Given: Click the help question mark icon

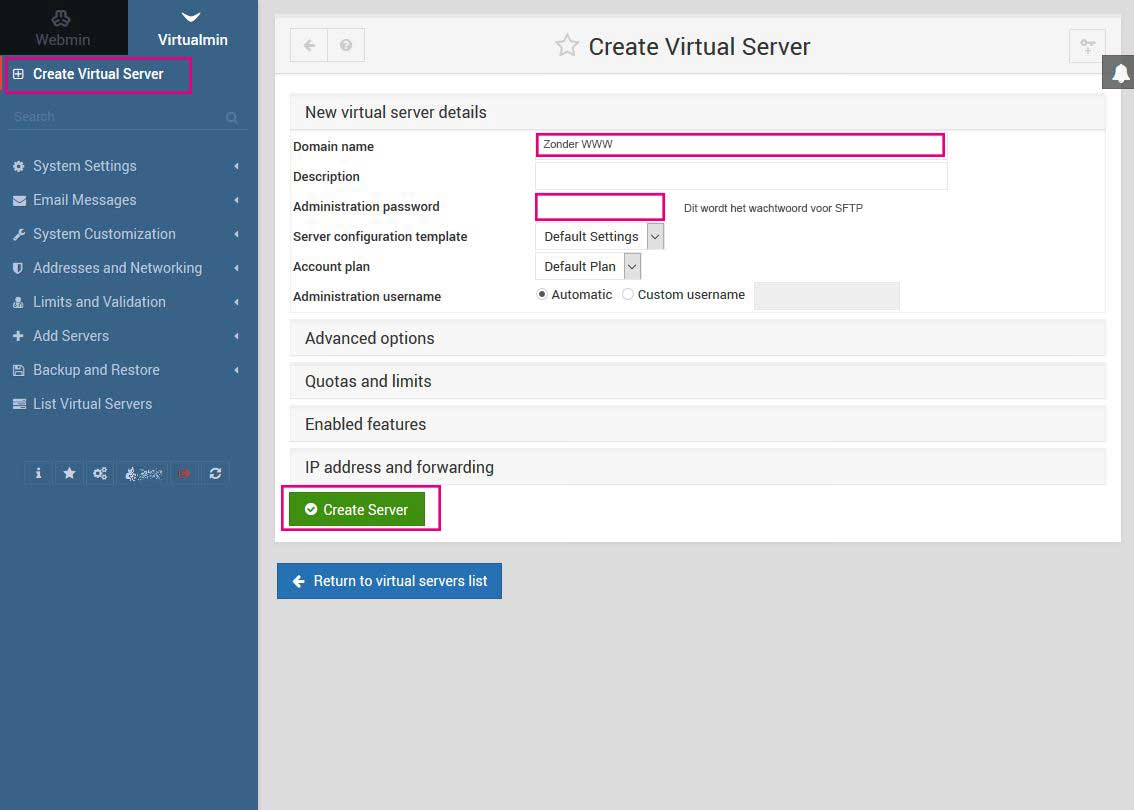Looking at the screenshot, I should 346,45.
